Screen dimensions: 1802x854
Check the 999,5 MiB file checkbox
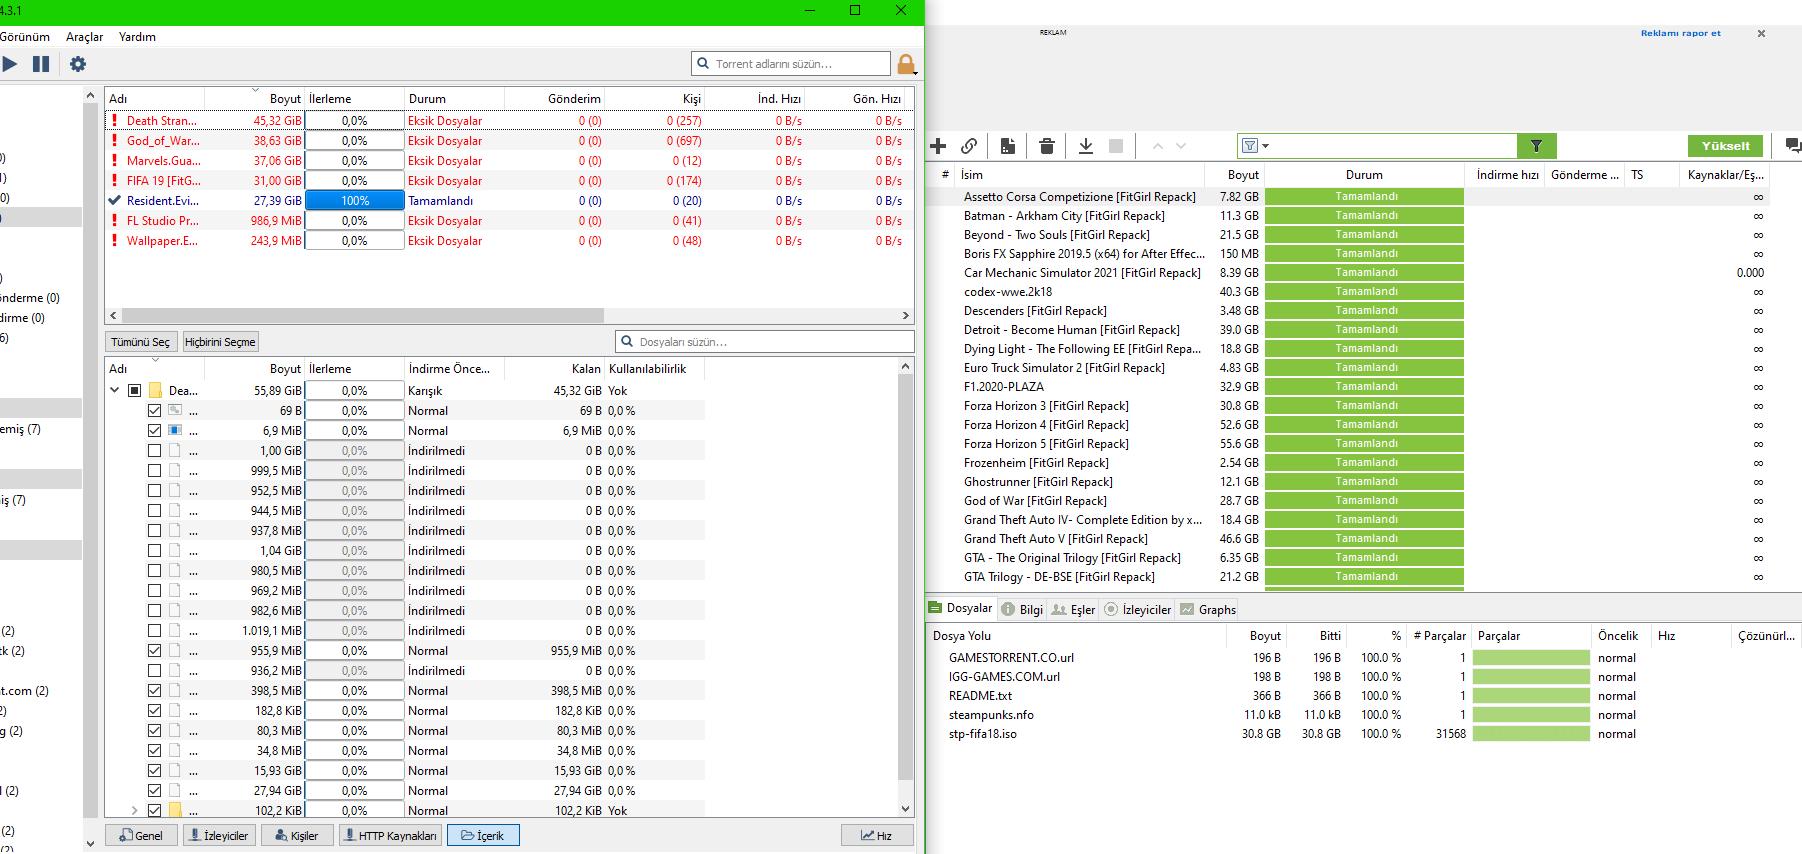(x=154, y=471)
